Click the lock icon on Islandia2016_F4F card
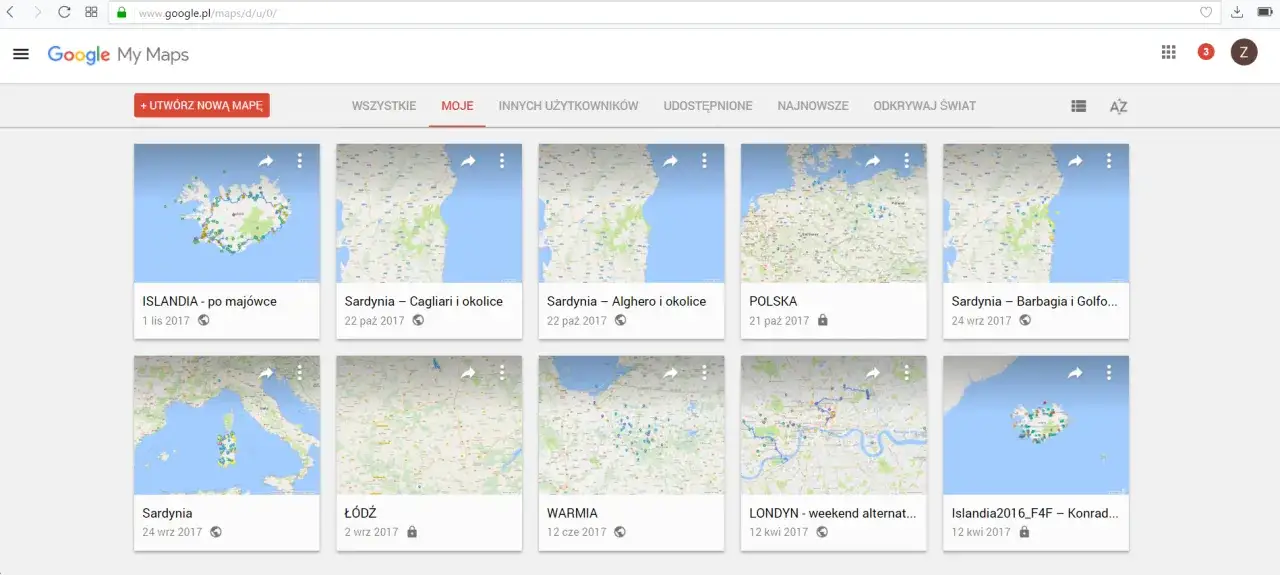The image size is (1280, 575). click(x=1024, y=532)
